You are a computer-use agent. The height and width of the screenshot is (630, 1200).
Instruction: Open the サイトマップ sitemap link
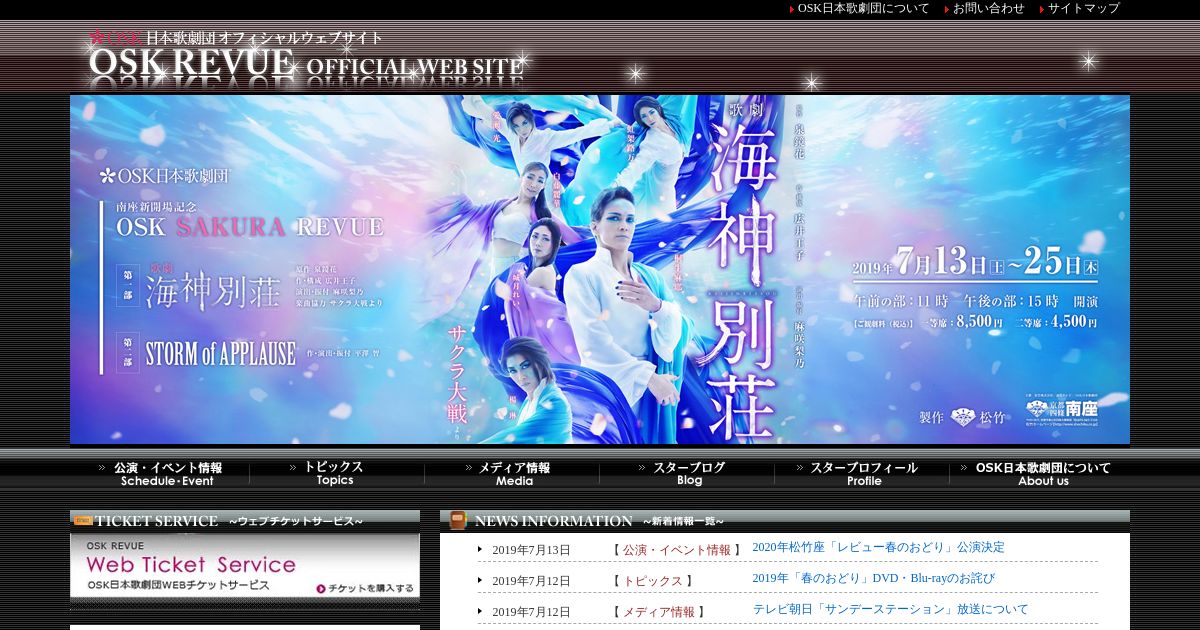1083,8
